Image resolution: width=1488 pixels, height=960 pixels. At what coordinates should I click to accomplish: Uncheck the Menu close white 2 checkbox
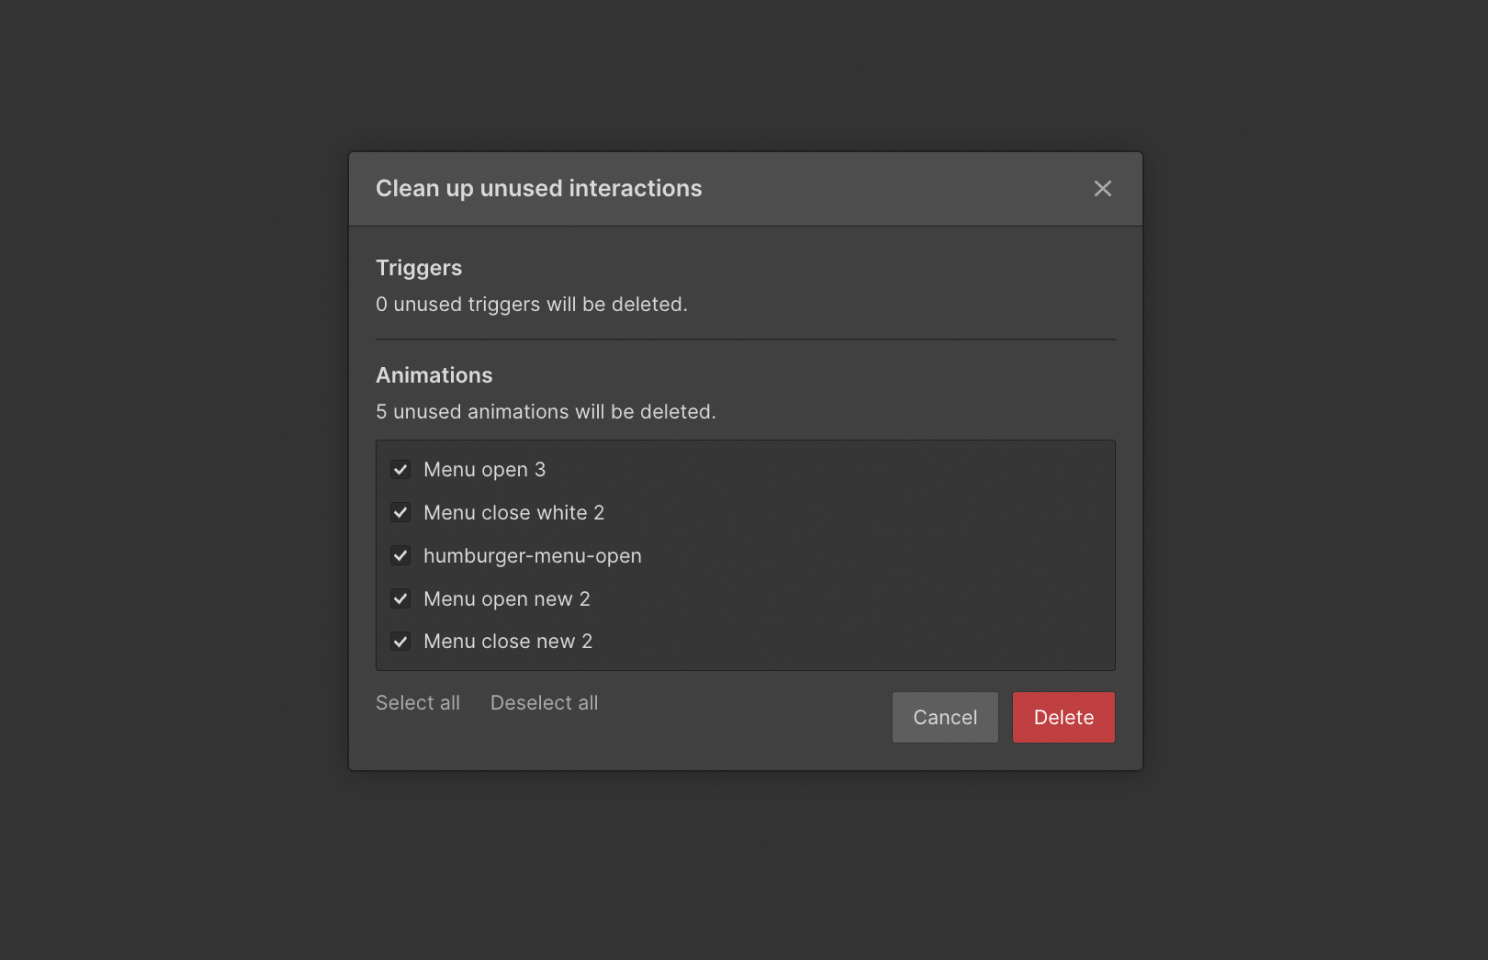400,512
